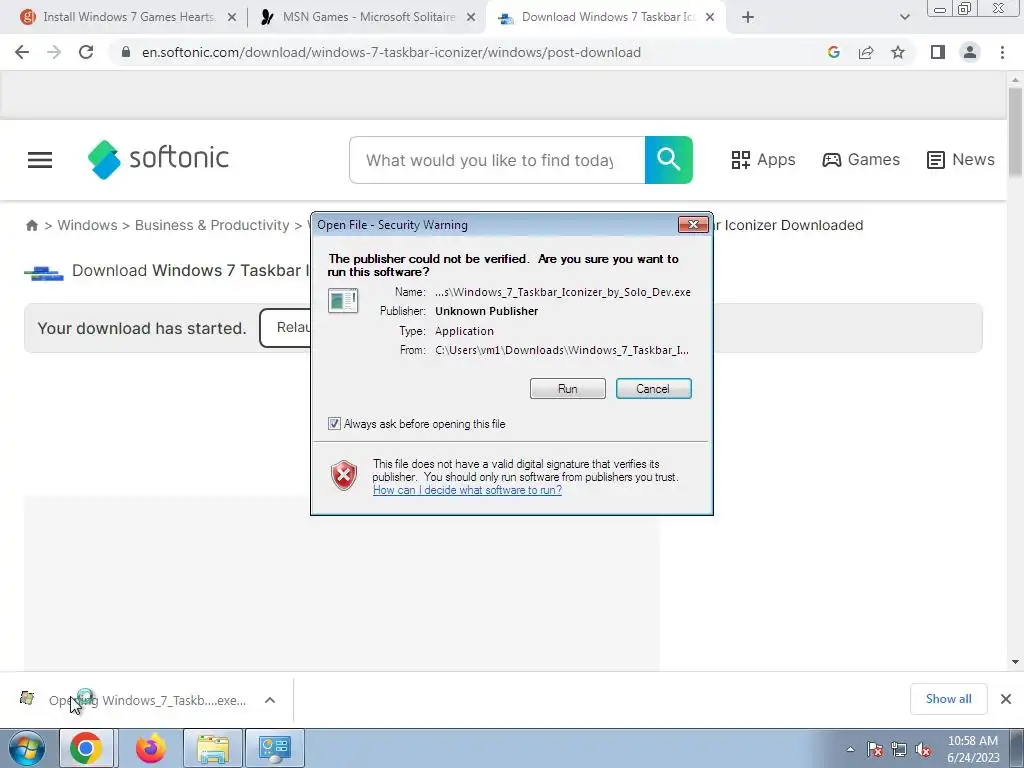Close the Open File Security Warning dialog
The image size is (1024, 768).
pyautogui.click(x=693, y=225)
